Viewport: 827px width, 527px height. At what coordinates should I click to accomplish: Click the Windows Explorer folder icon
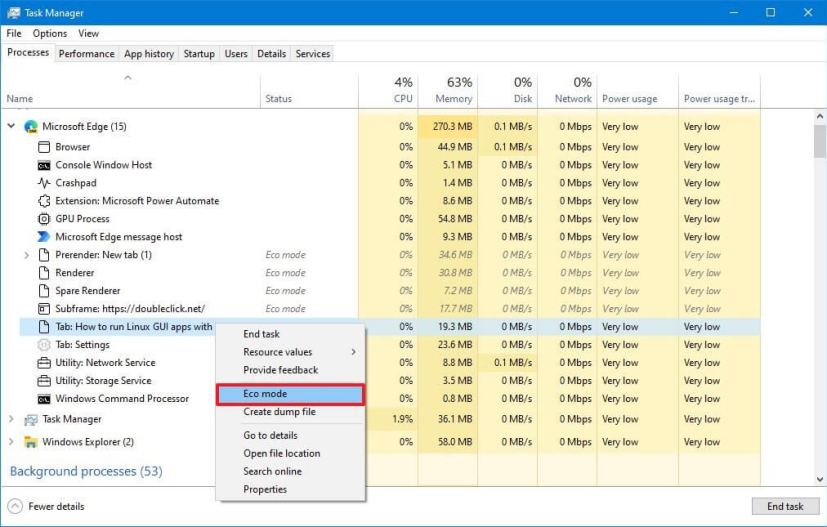point(31,442)
